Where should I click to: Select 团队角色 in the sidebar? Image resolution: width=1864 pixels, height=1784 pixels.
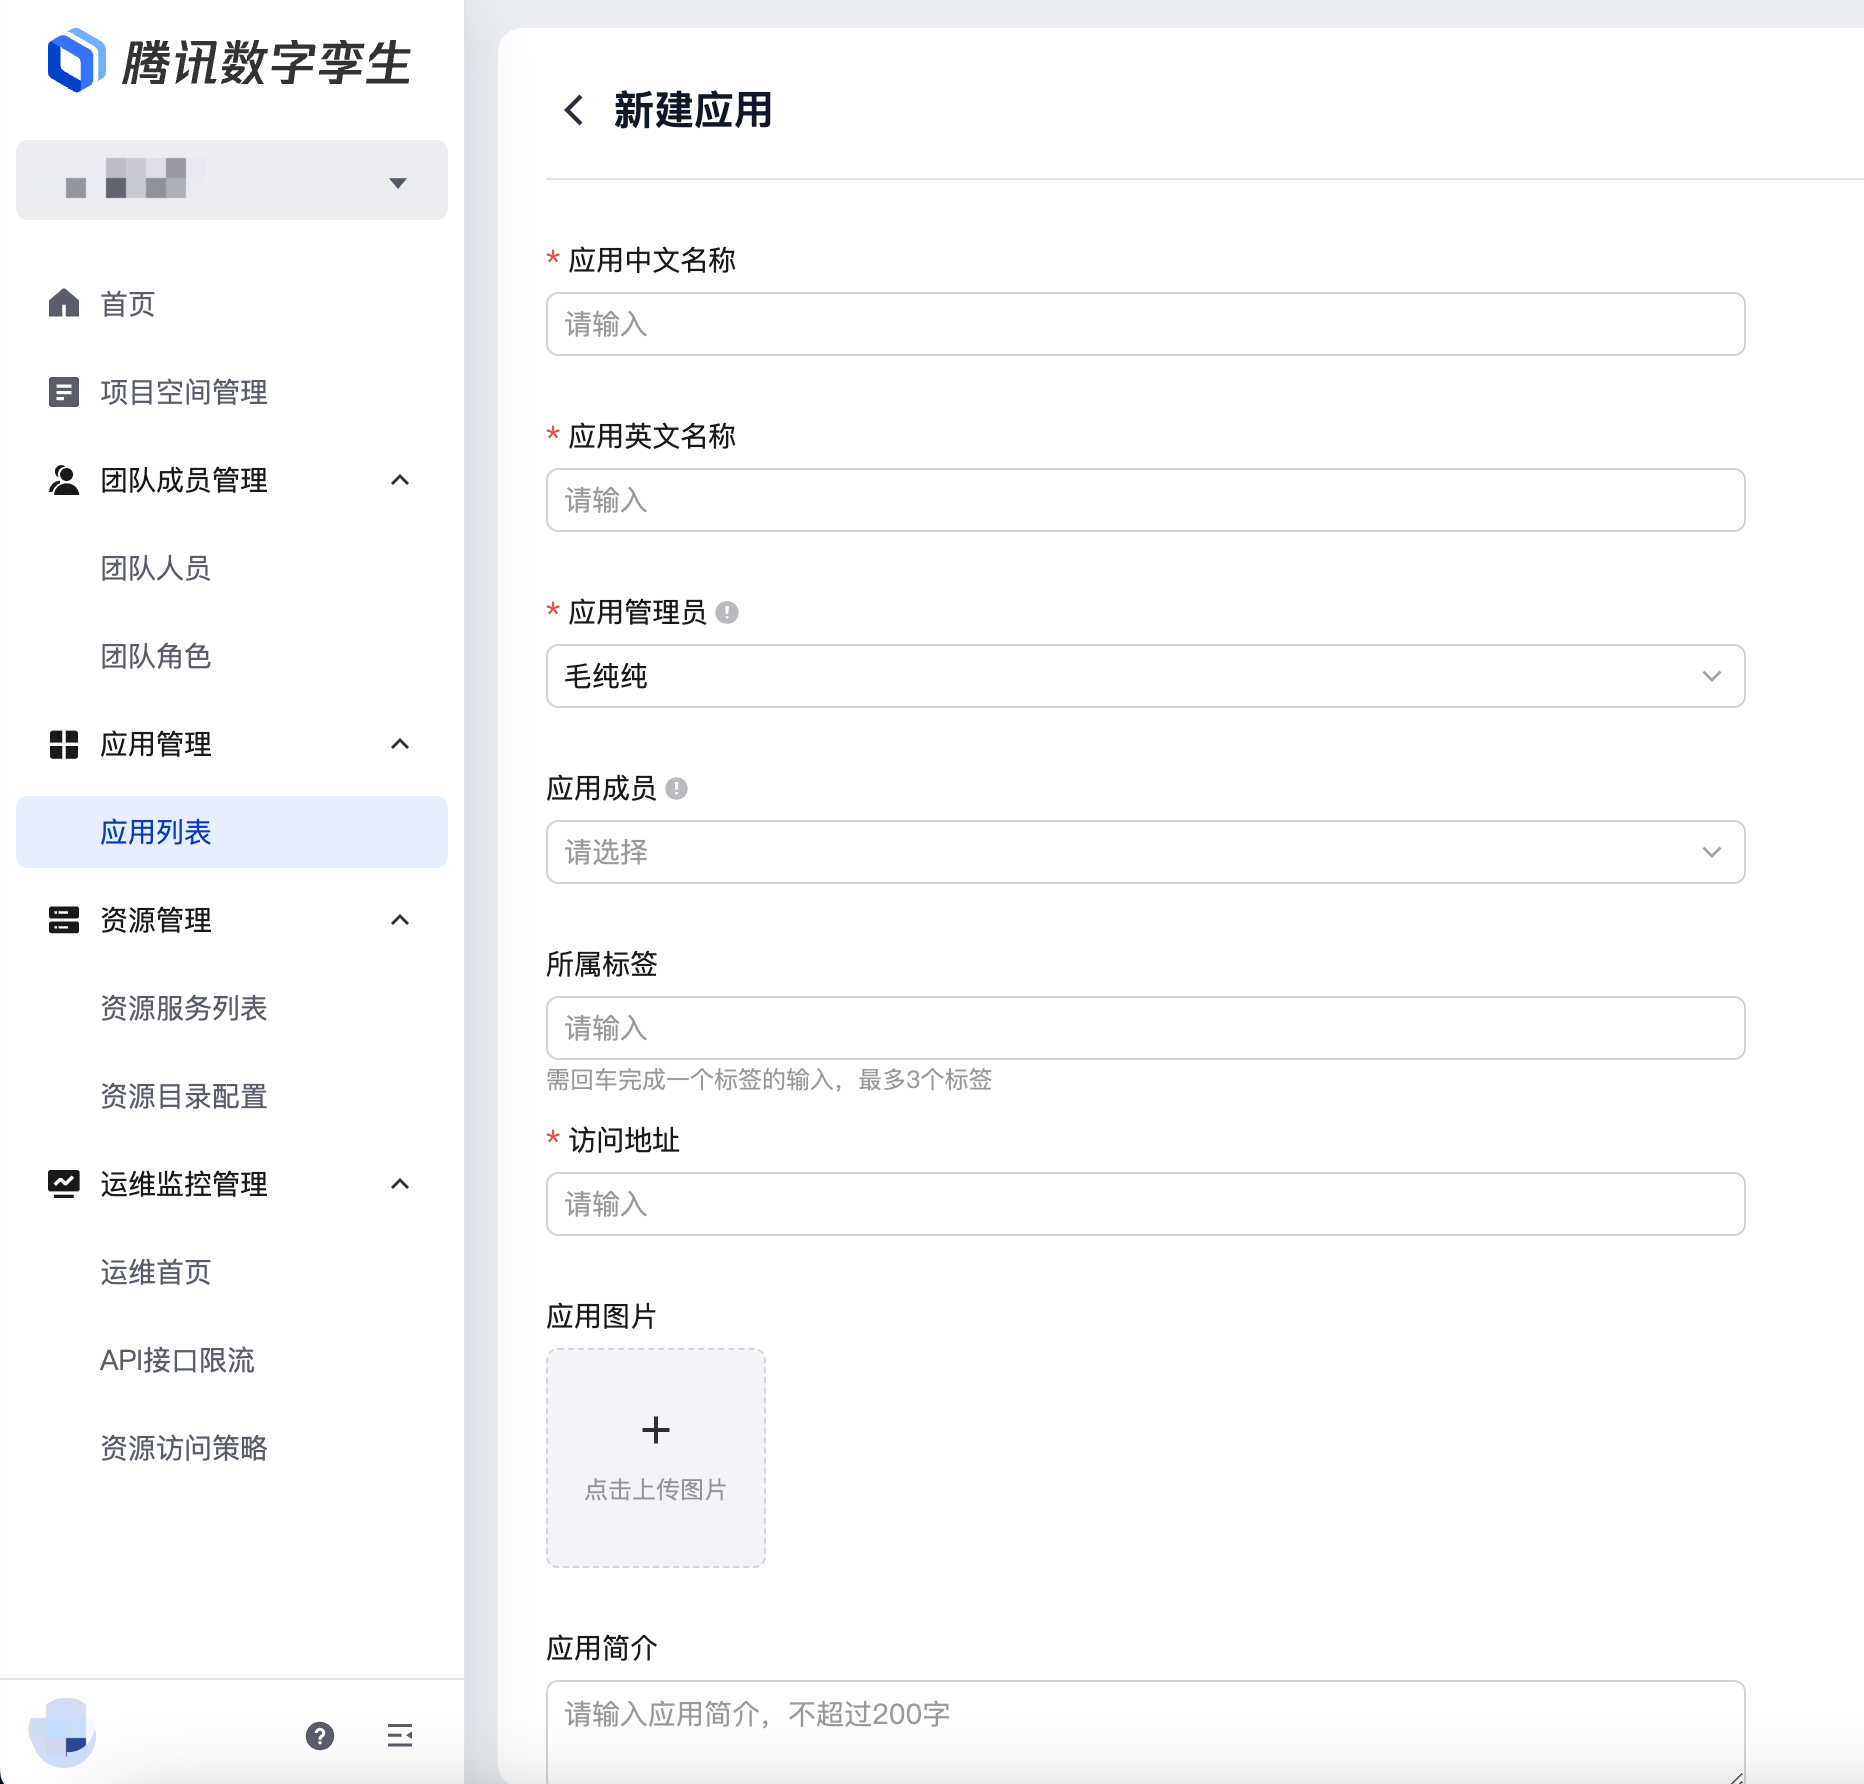[x=156, y=656]
